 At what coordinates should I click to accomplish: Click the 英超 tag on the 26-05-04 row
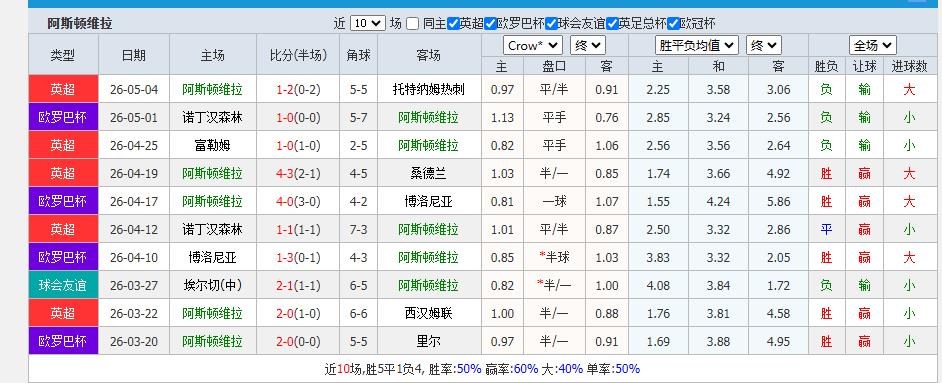pos(63,89)
